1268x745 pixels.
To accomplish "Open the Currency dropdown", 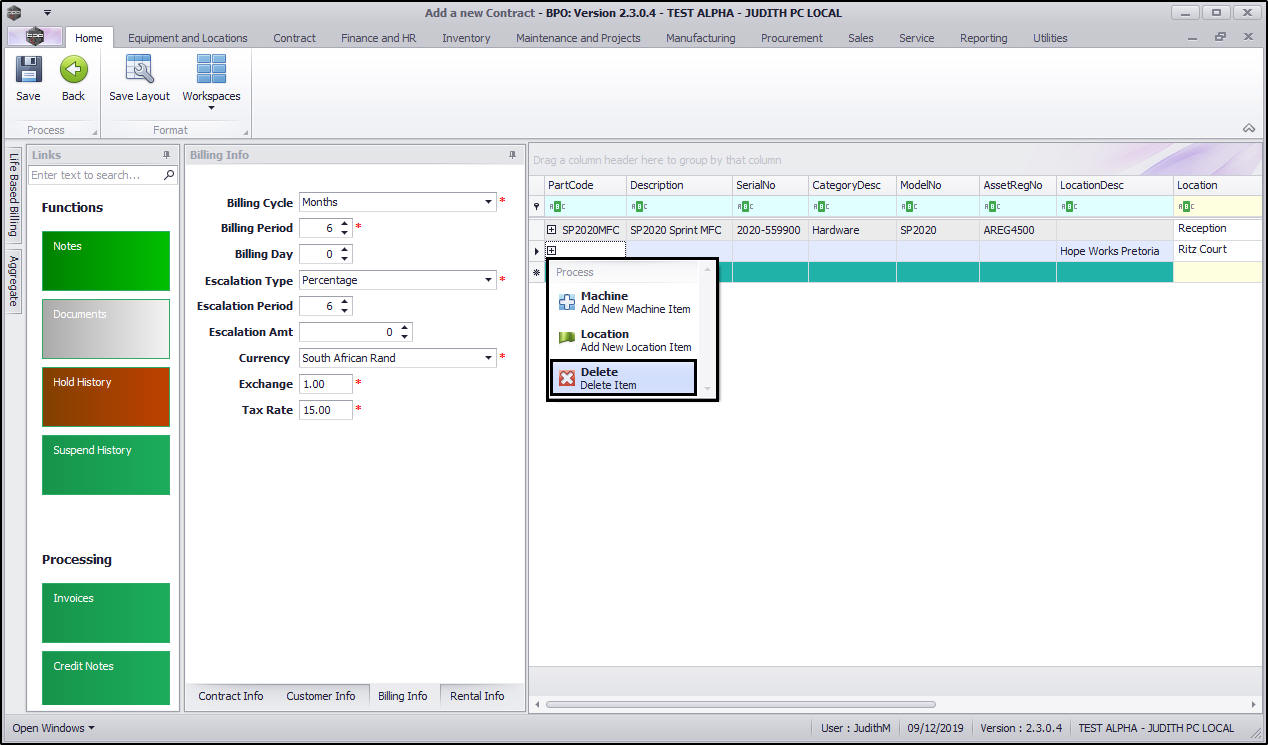I will [x=488, y=358].
